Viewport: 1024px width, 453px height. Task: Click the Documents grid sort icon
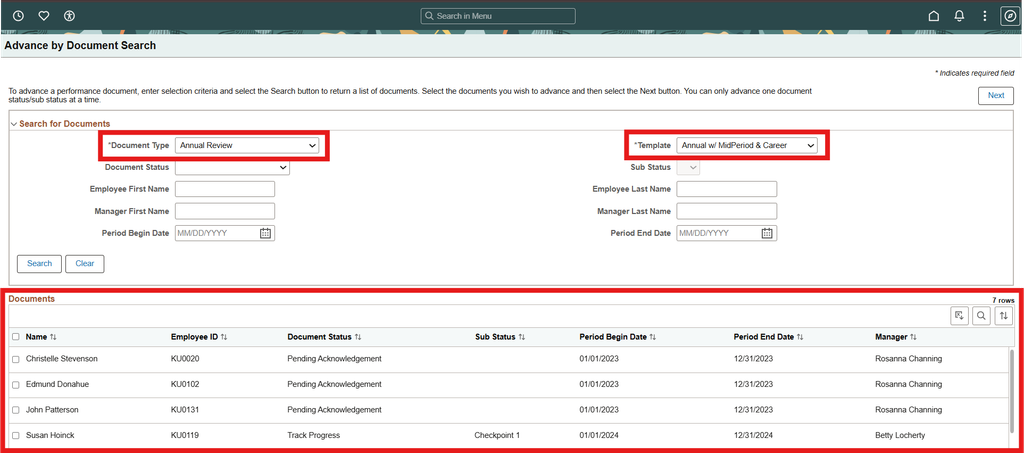click(1004, 316)
